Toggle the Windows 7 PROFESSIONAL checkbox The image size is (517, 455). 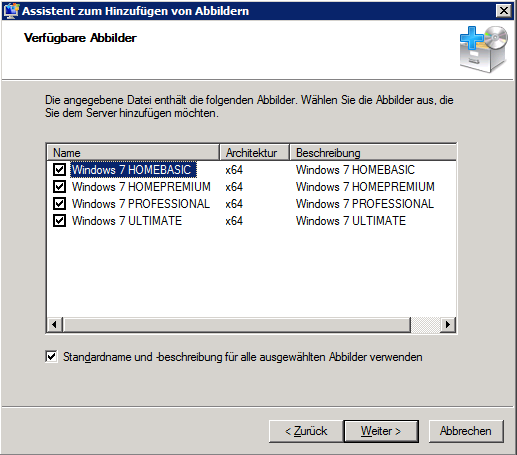tap(59, 203)
